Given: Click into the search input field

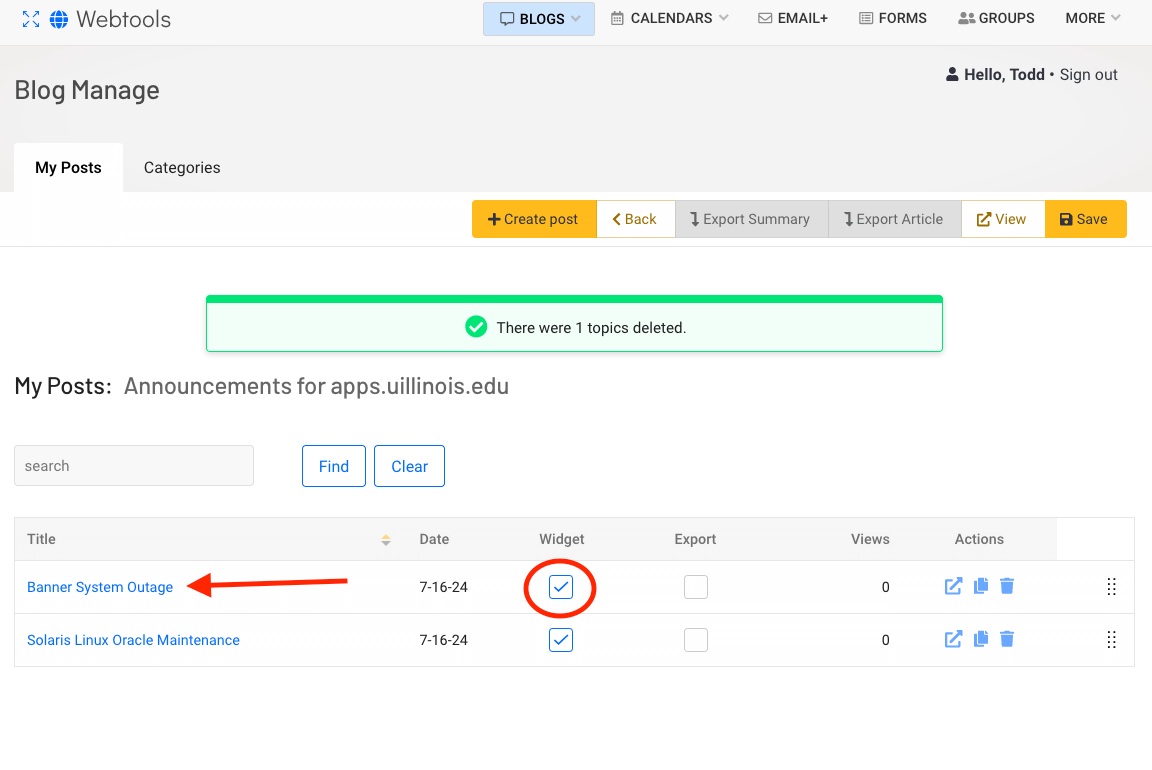Looking at the screenshot, I should [134, 466].
